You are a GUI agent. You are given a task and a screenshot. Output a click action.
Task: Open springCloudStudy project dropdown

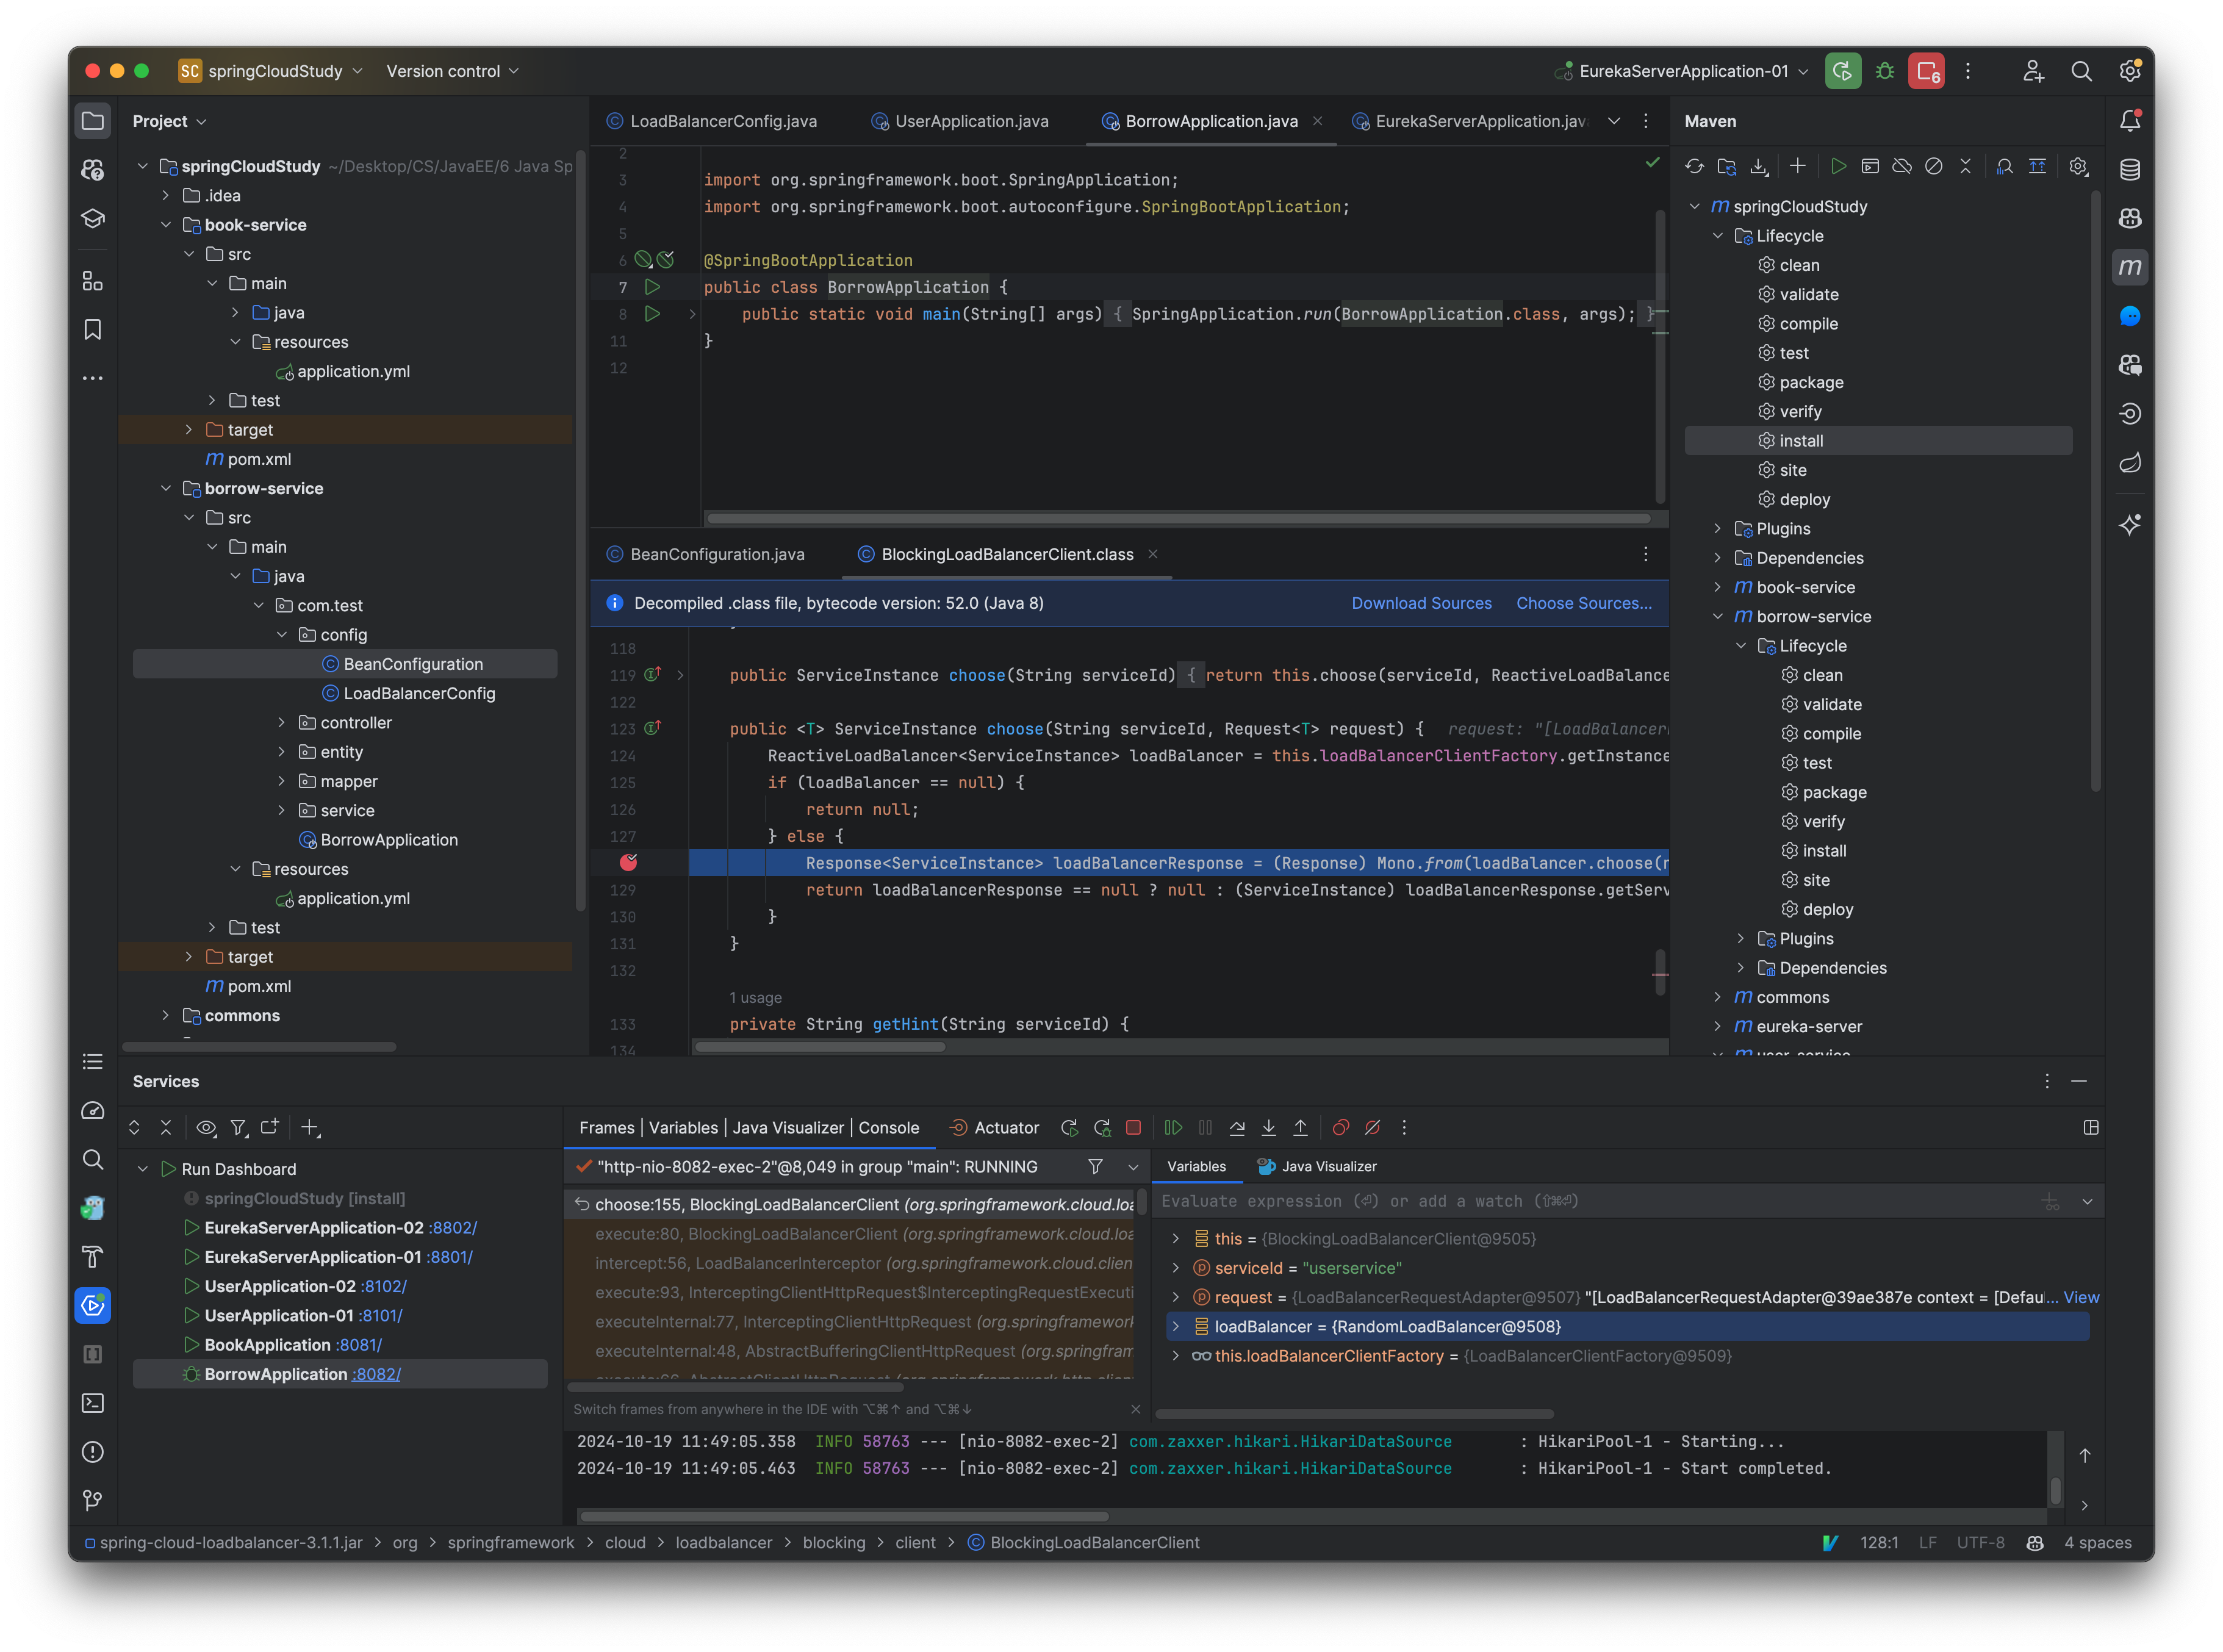click(270, 71)
